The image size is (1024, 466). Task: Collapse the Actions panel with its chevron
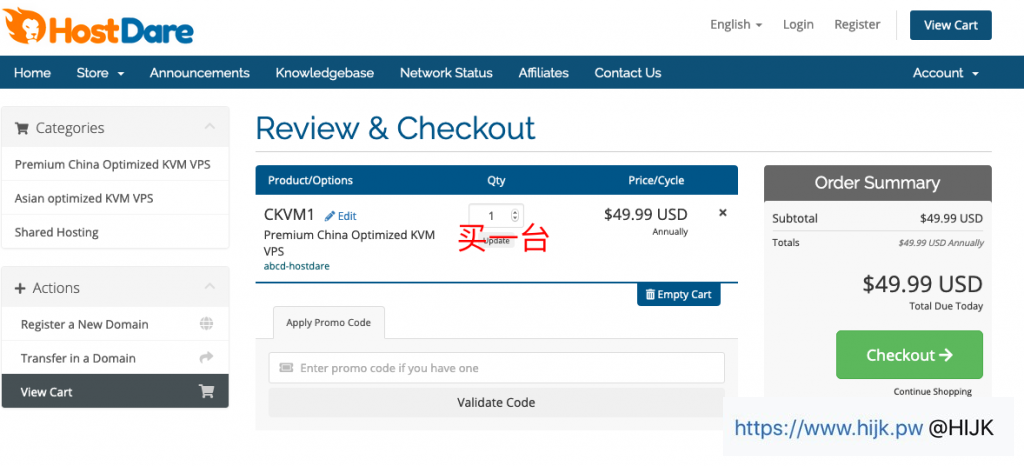[209, 287]
